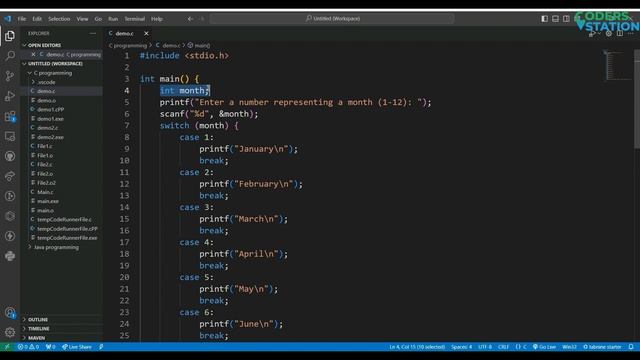Click the lightning bolt icon in activity bar

[x=10, y=236]
